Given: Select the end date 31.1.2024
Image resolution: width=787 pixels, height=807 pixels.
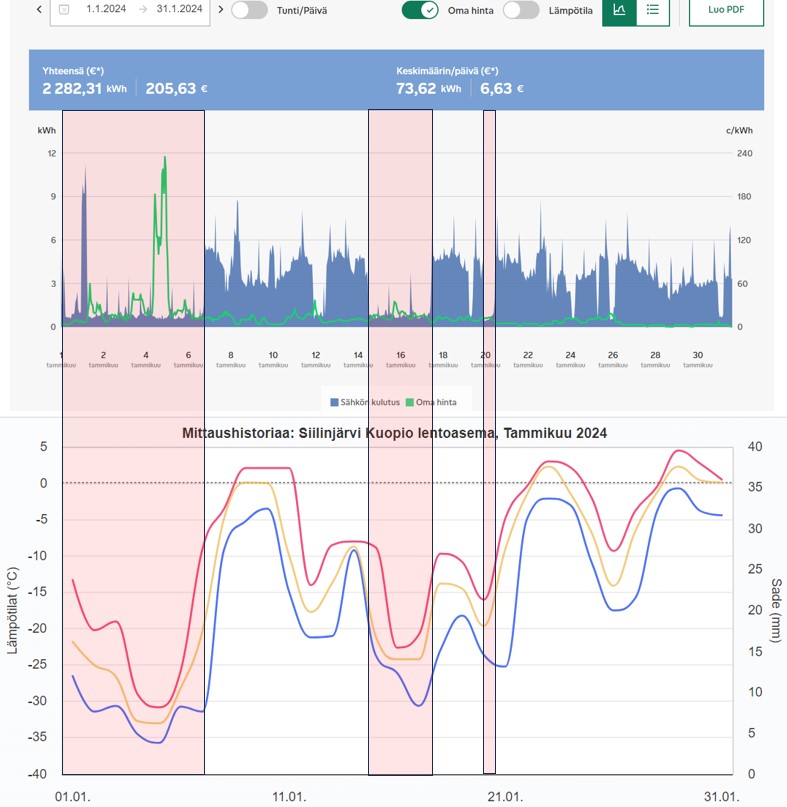Looking at the screenshot, I should pyautogui.click(x=180, y=9).
